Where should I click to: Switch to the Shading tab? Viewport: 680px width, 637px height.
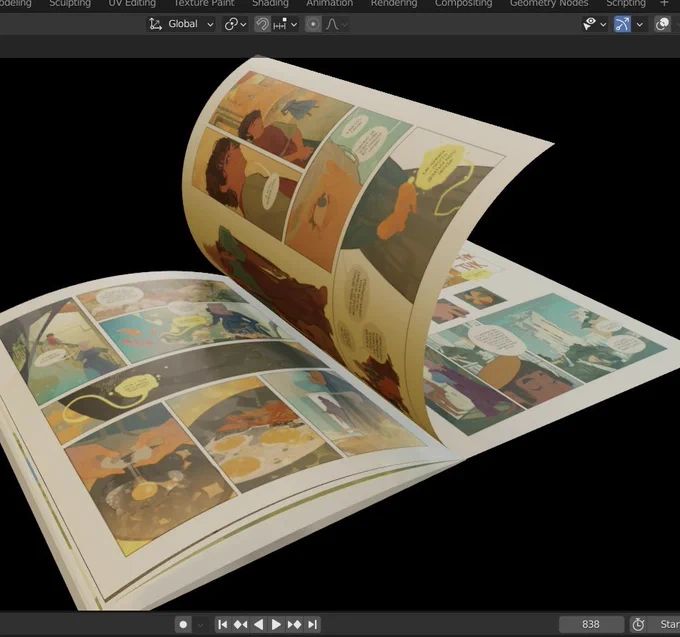pos(270,3)
